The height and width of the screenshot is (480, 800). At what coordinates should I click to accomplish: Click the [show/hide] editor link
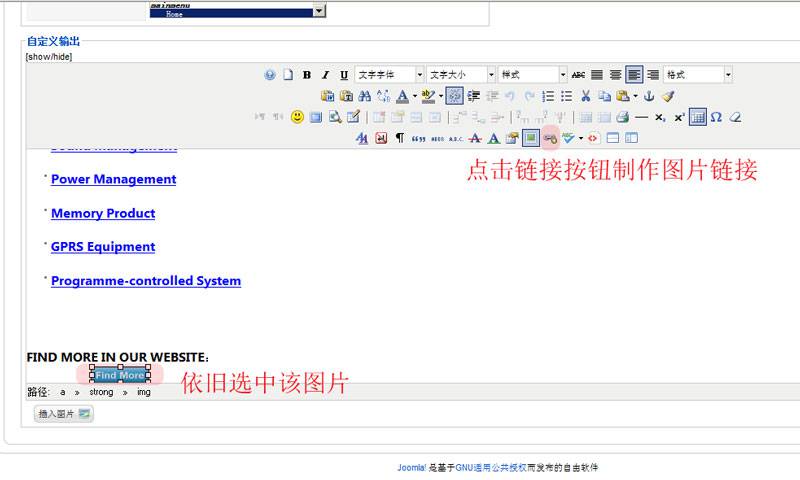pyautogui.click(x=49, y=57)
